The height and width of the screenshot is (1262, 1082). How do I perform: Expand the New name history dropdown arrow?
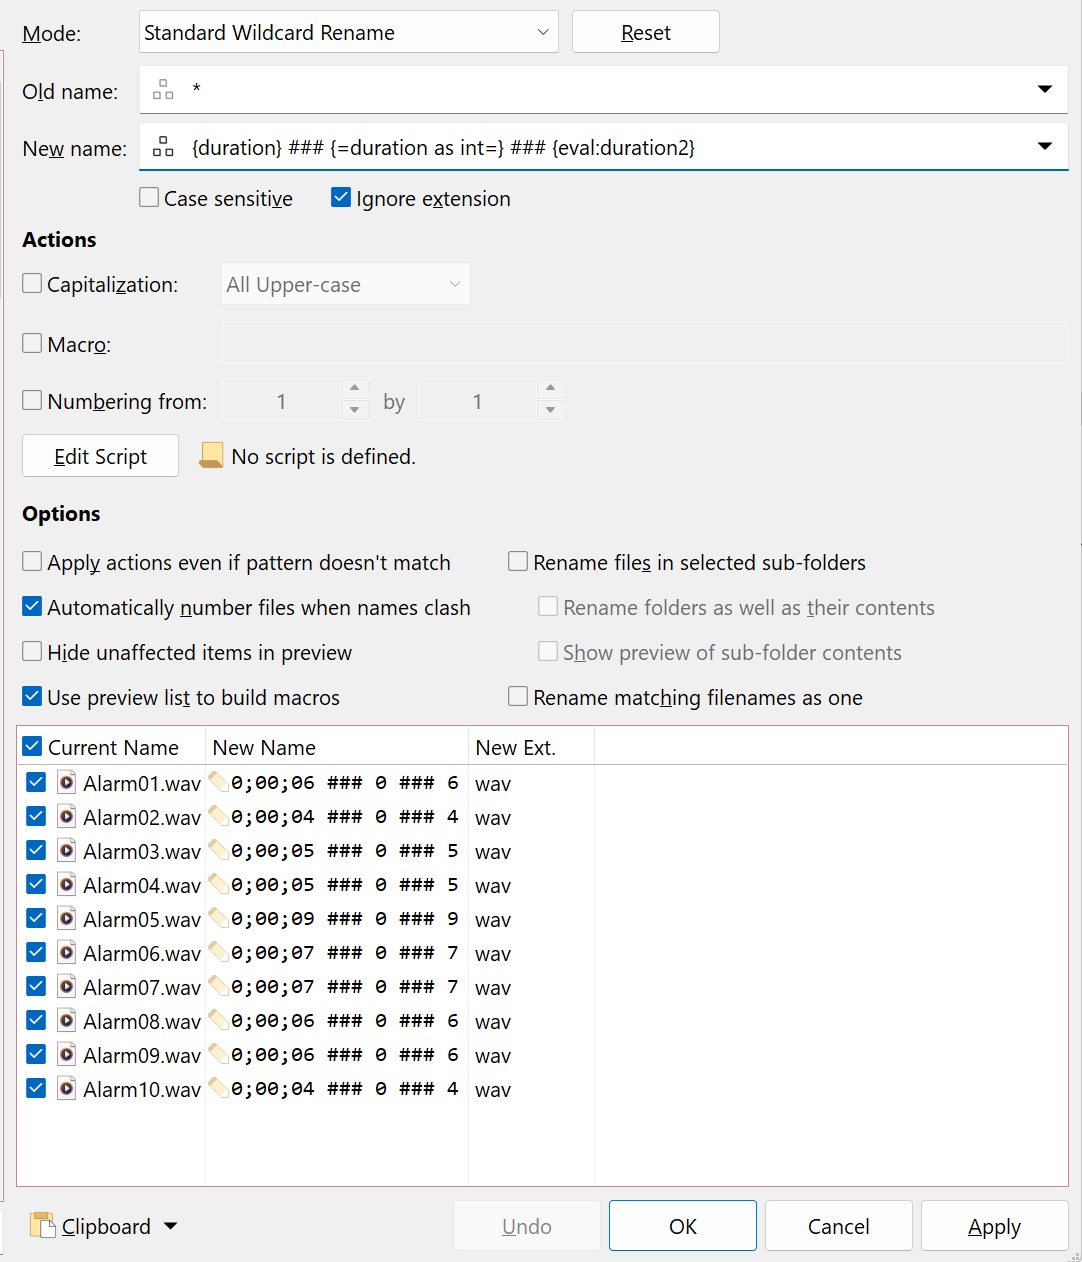click(x=1045, y=147)
